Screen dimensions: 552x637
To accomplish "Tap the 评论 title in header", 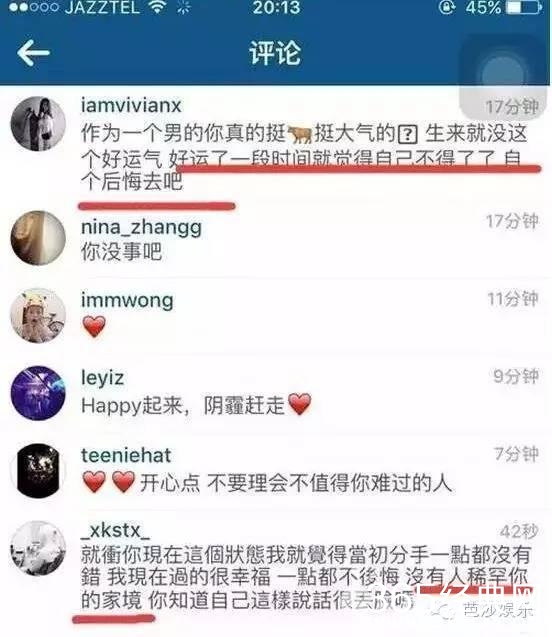I will point(275,53).
